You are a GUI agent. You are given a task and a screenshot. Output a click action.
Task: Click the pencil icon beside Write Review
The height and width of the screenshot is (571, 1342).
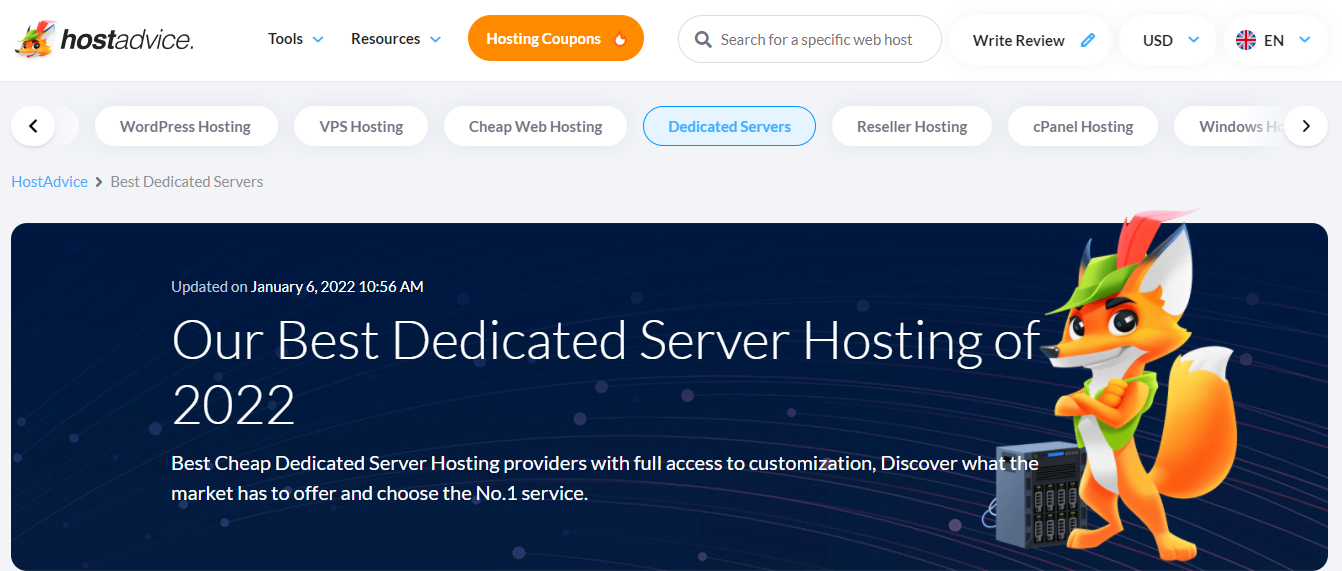point(1088,40)
